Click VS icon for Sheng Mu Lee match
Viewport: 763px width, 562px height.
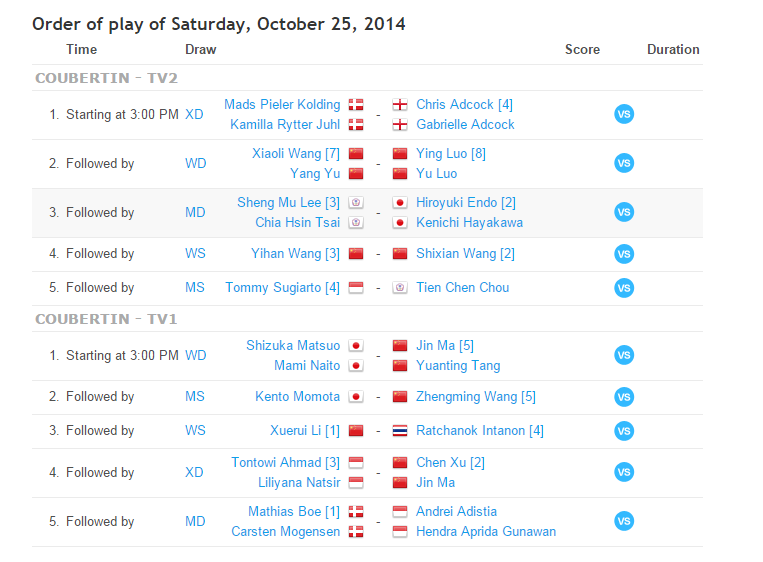624,212
